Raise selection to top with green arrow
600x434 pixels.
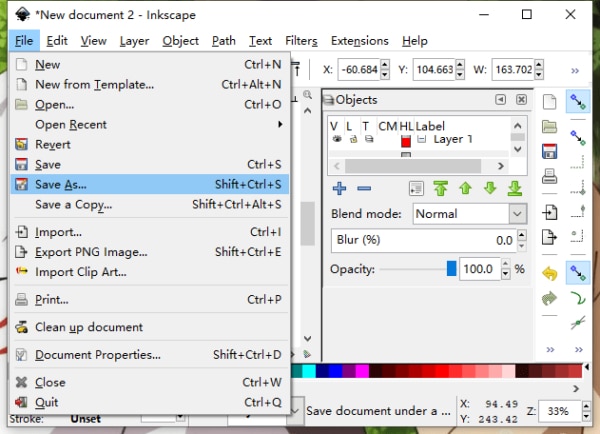[x=440, y=188]
